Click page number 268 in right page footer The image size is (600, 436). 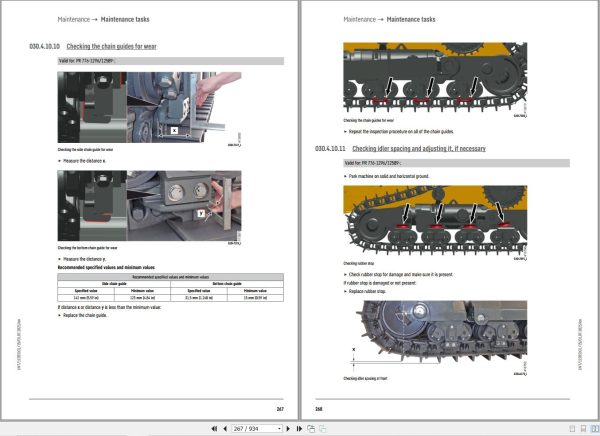[319, 409]
